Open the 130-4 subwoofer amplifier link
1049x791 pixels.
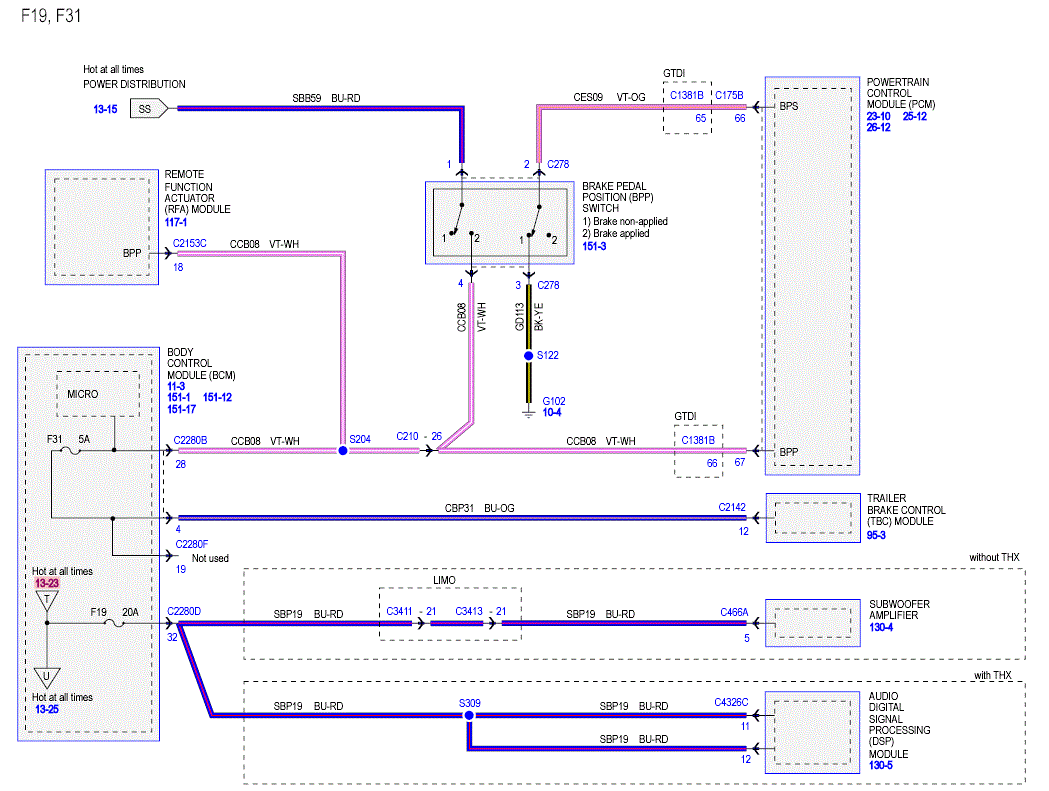coord(881,627)
